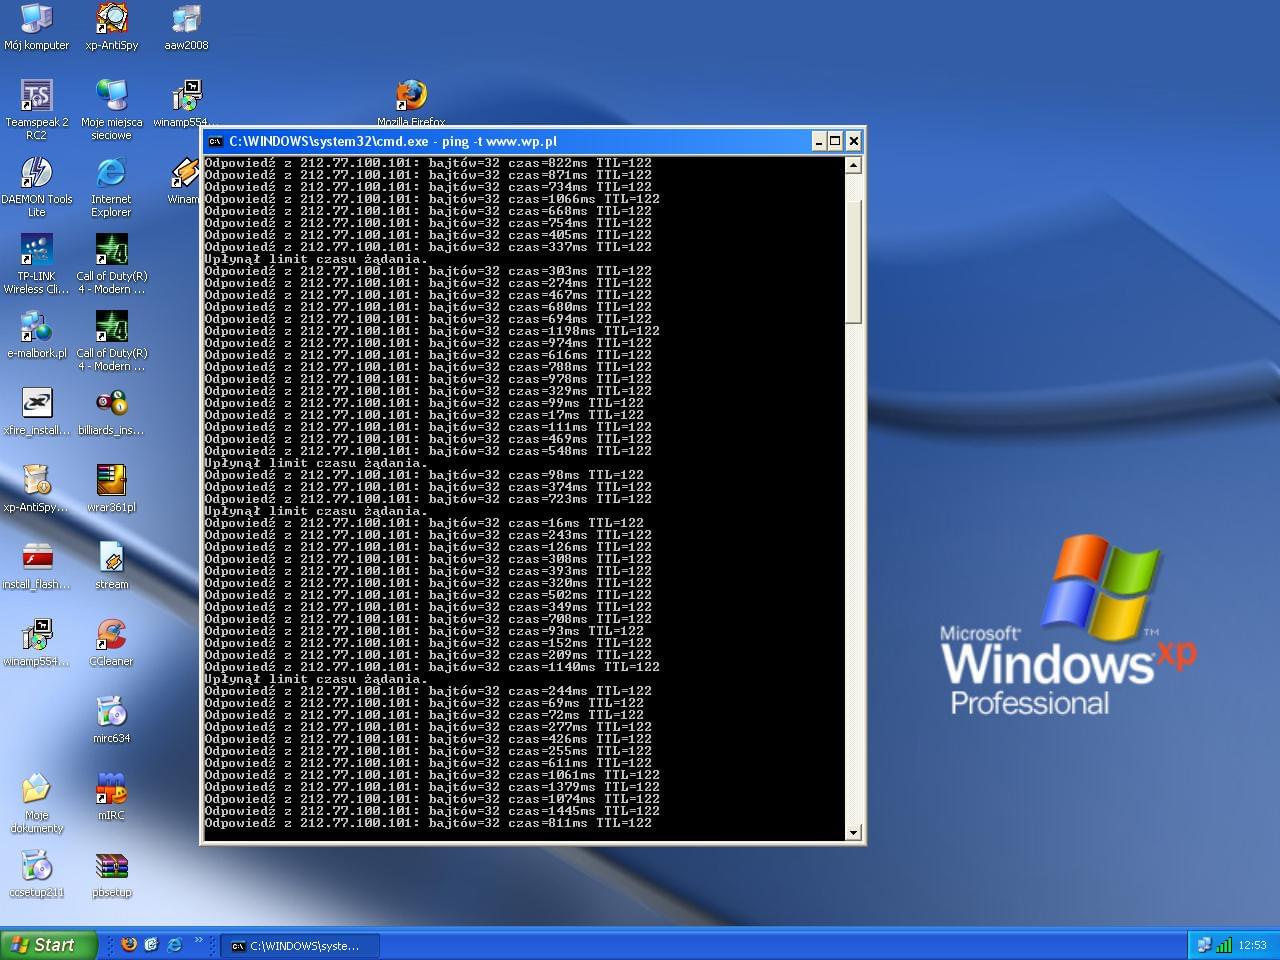Screen dimensions: 1280x960
Task: Click the ping line with czas=811ms
Action: 428,823
